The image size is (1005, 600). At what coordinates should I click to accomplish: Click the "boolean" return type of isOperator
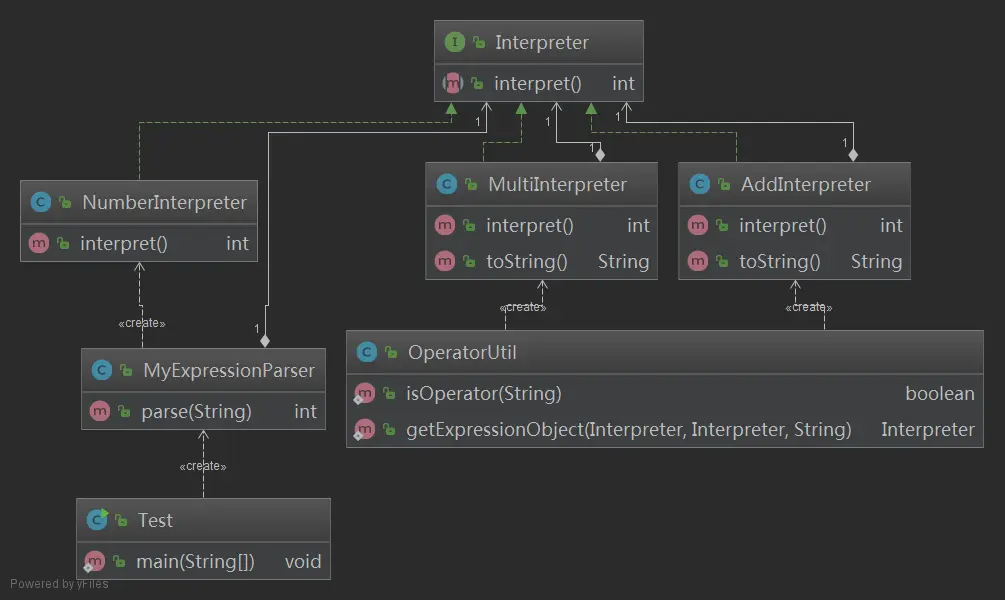[x=940, y=394]
